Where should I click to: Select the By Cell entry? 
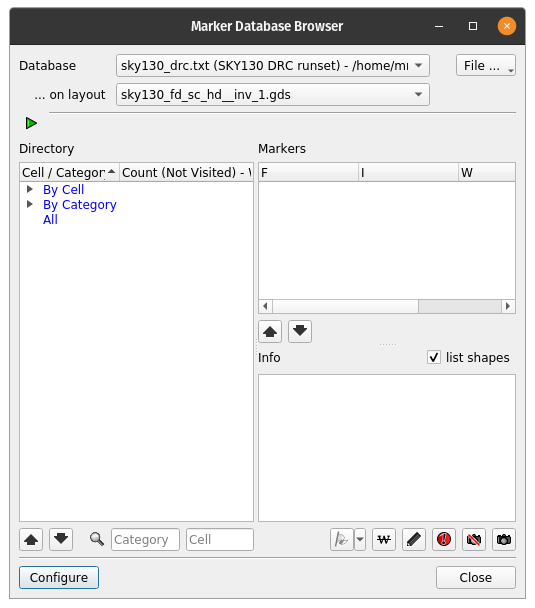pos(63,190)
